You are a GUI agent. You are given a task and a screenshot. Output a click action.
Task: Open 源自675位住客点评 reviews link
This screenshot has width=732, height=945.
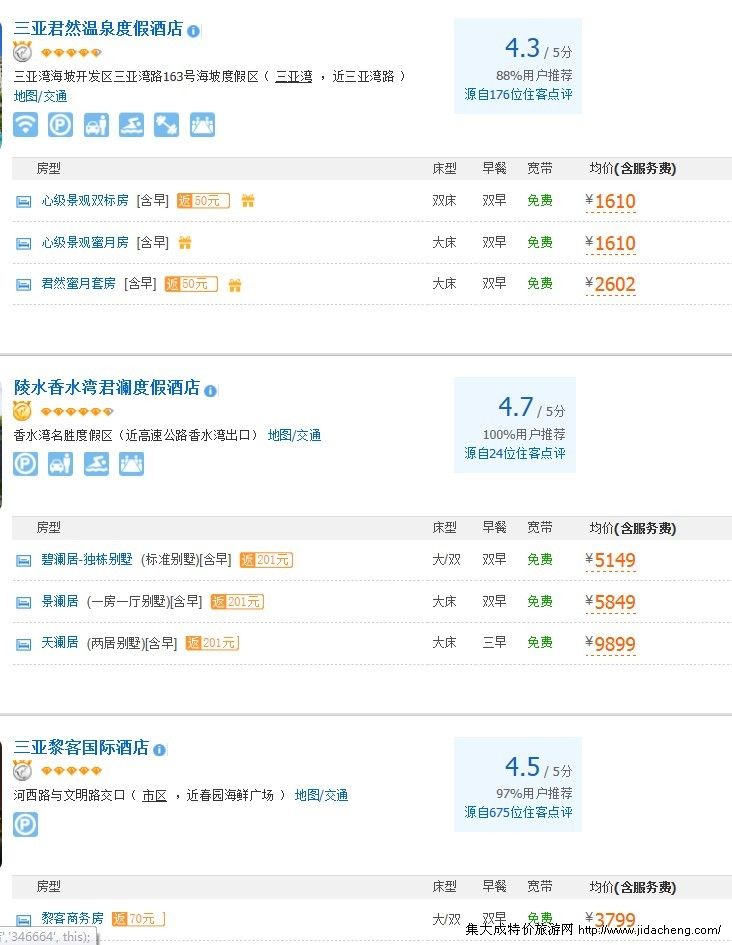point(518,812)
